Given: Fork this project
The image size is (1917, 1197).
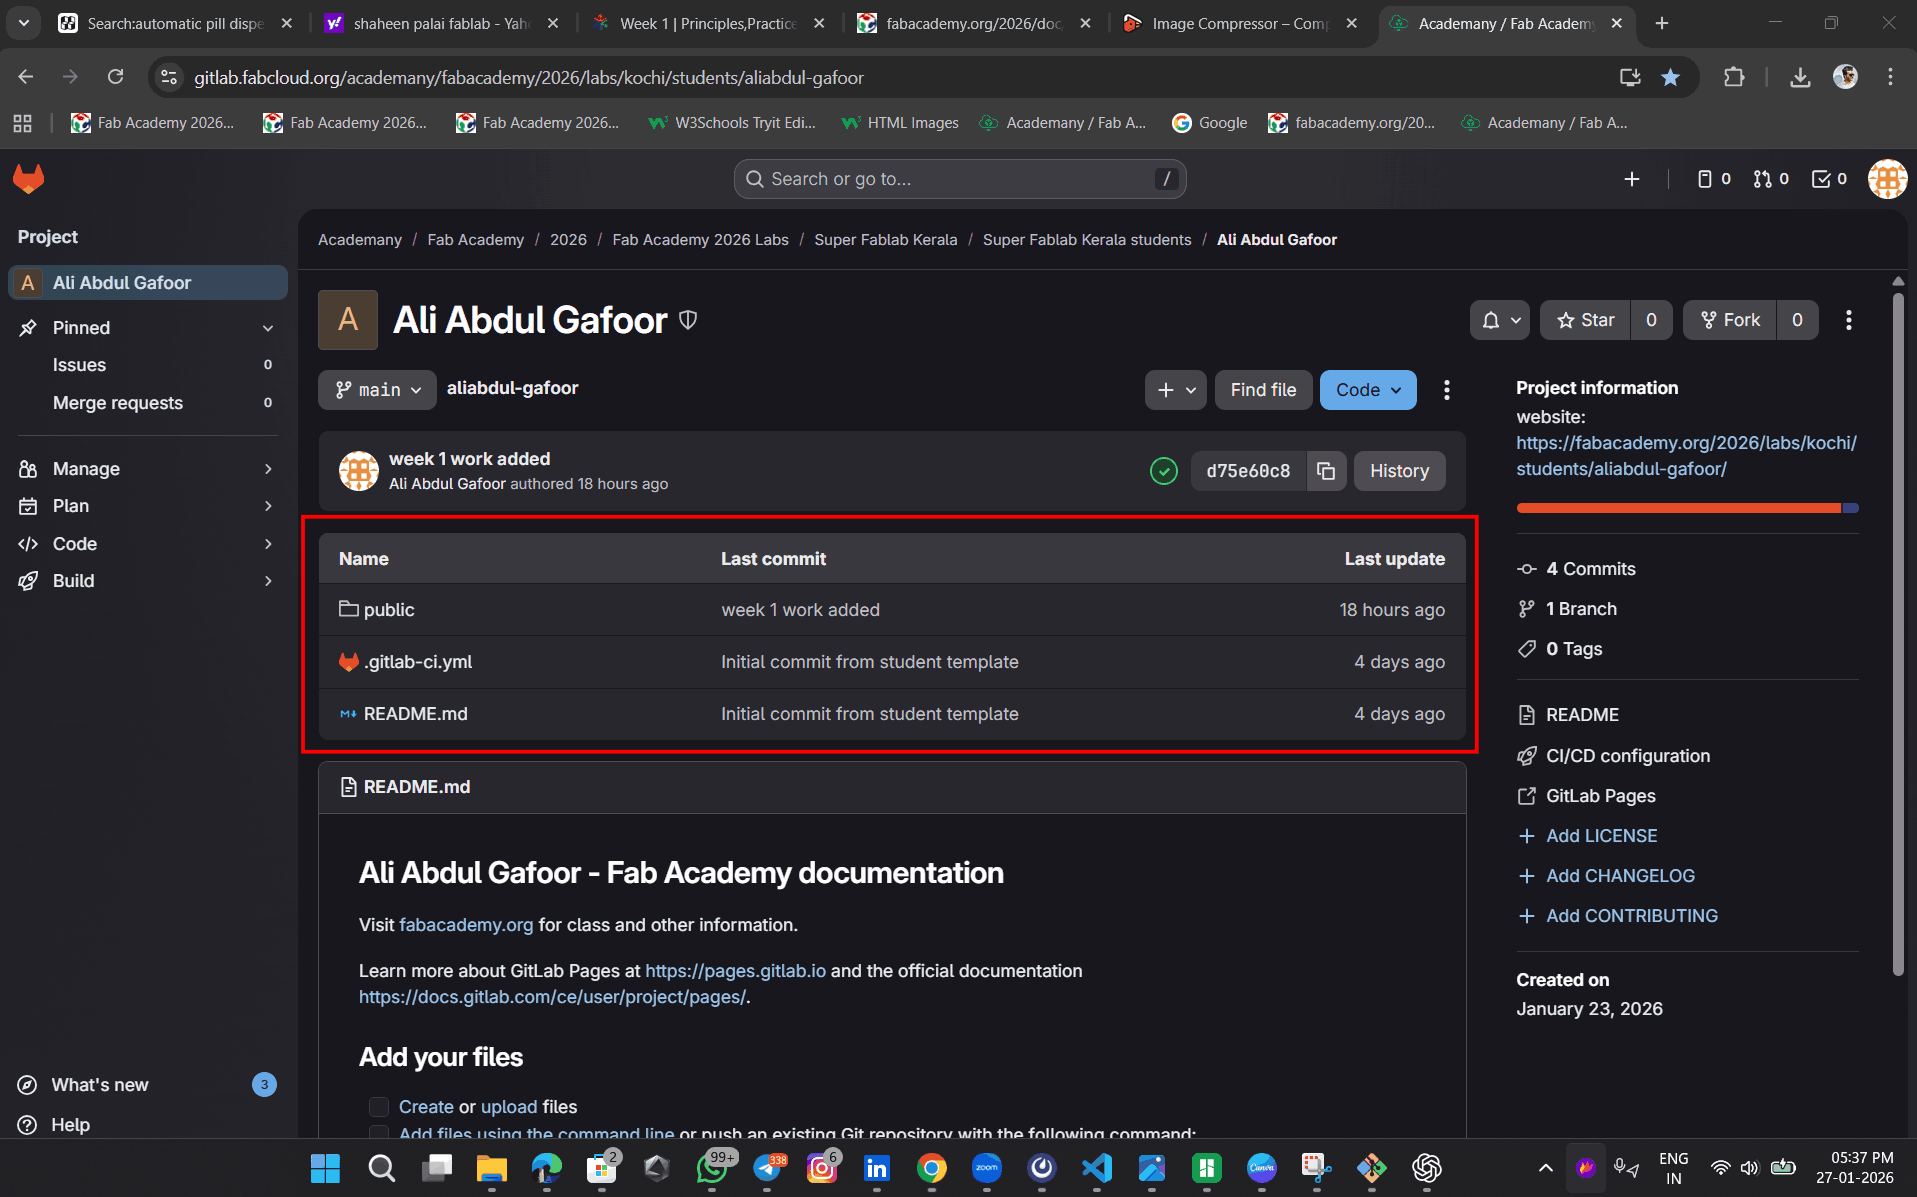Looking at the screenshot, I should tap(1730, 320).
